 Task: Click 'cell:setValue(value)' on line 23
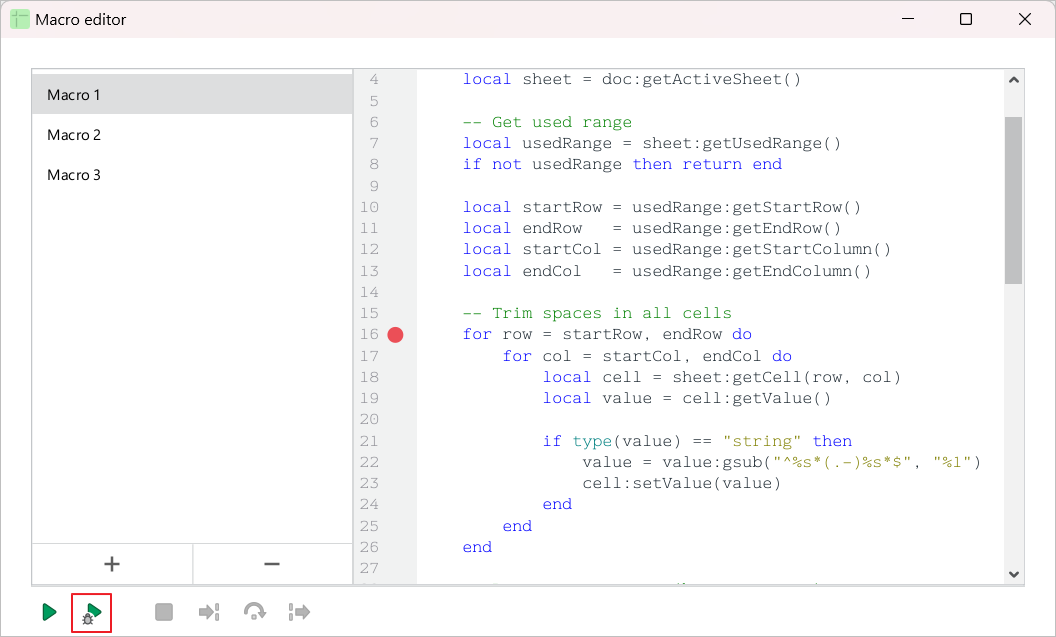[682, 483]
